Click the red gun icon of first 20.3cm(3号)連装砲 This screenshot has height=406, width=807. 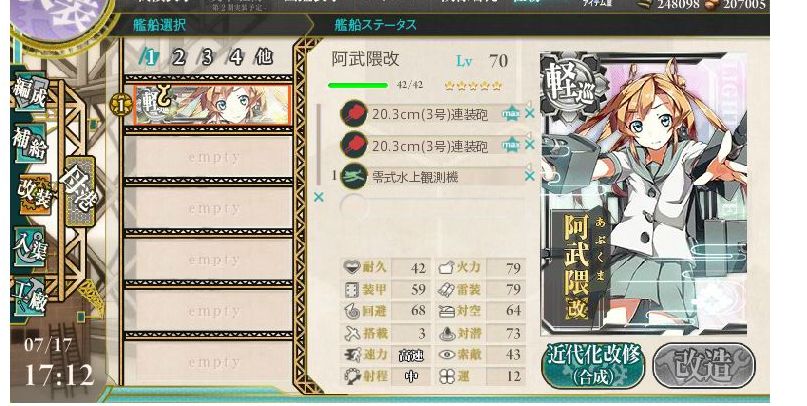point(354,114)
